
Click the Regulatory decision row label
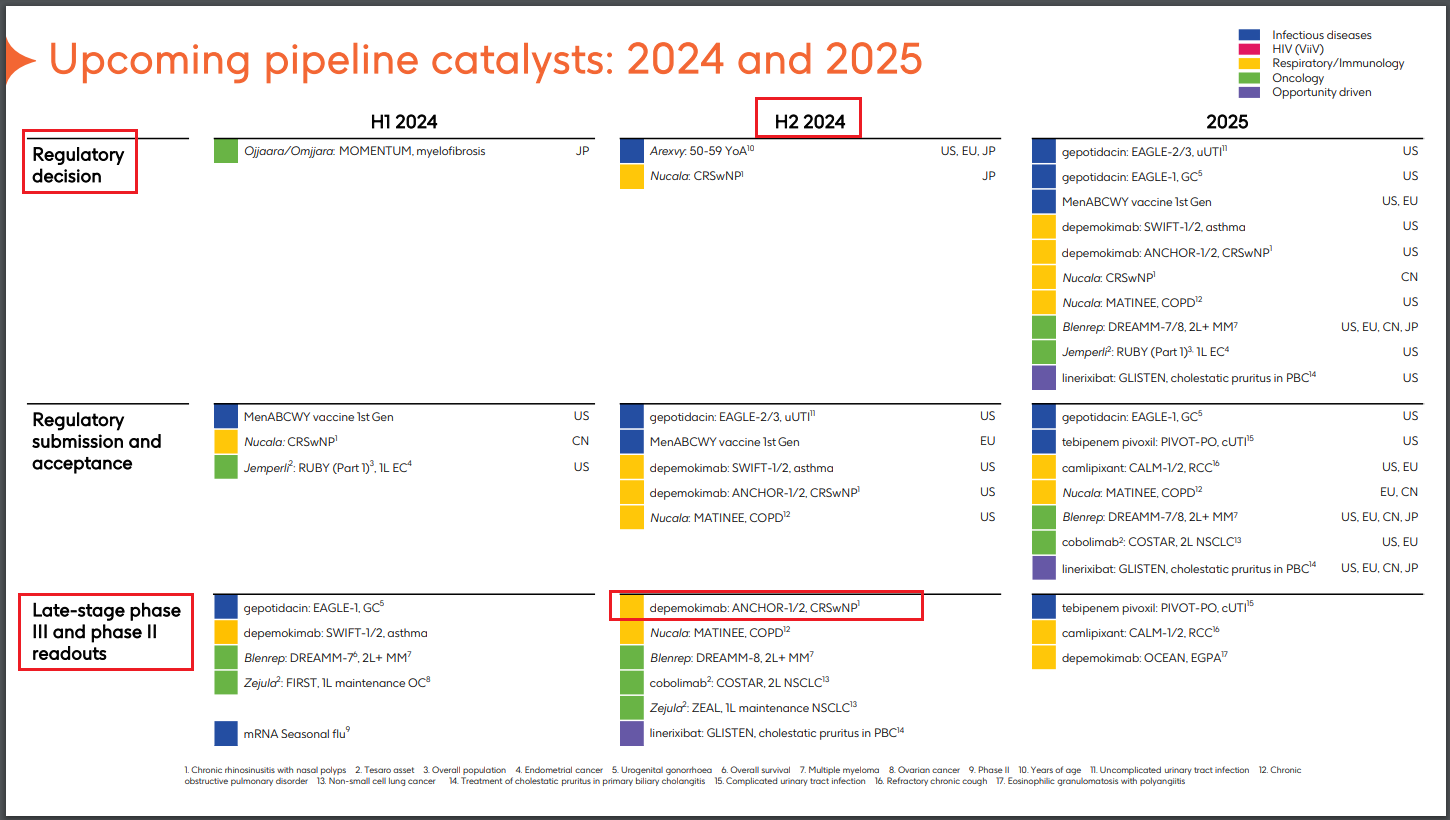pos(79,165)
